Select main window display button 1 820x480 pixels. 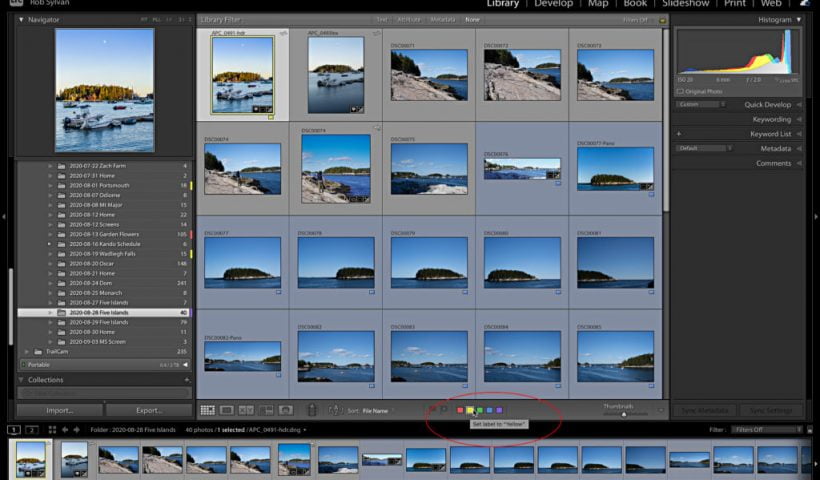(14, 430)
